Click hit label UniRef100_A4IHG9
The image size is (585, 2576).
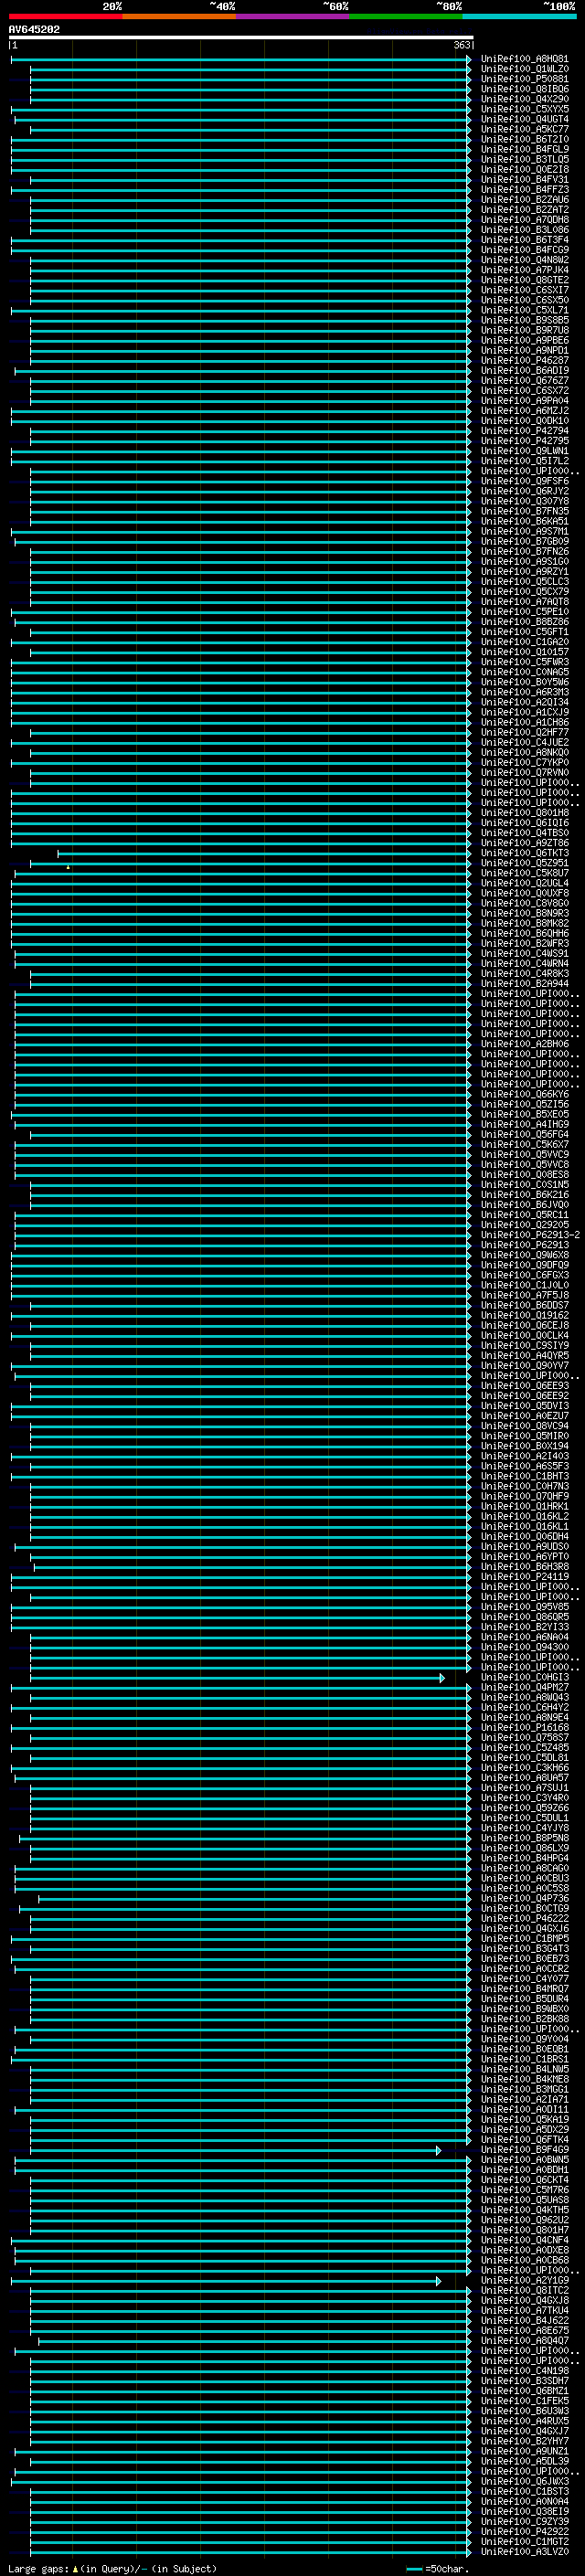(x=524, y=1124)
